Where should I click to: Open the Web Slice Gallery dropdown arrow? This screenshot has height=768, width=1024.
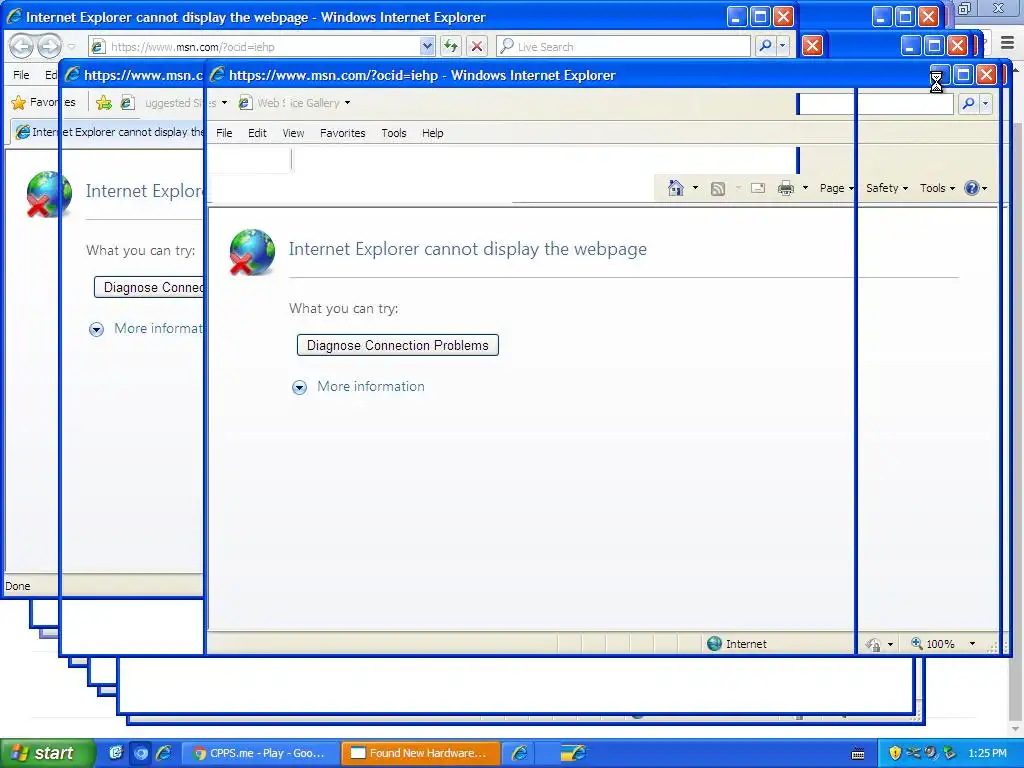click(x=347, y=103)
